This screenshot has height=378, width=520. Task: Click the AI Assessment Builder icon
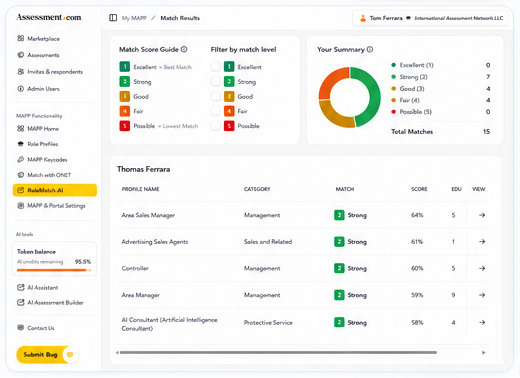click(21, 302)
